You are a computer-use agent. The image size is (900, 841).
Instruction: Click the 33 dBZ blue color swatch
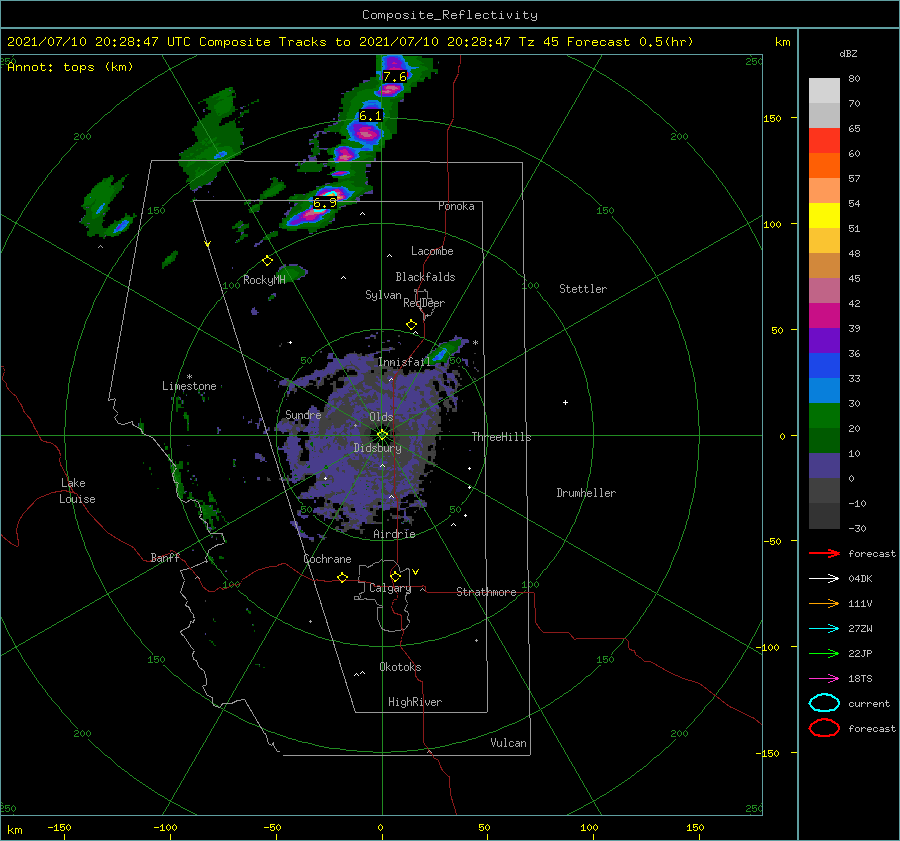(x=824, y=390)
